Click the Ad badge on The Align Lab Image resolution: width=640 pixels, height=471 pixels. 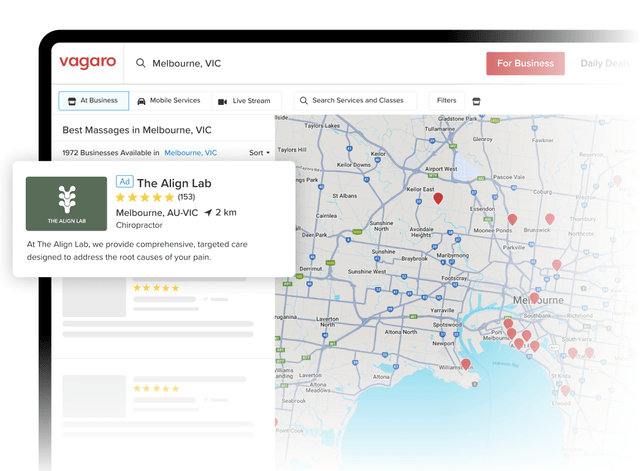pos(124,182)
